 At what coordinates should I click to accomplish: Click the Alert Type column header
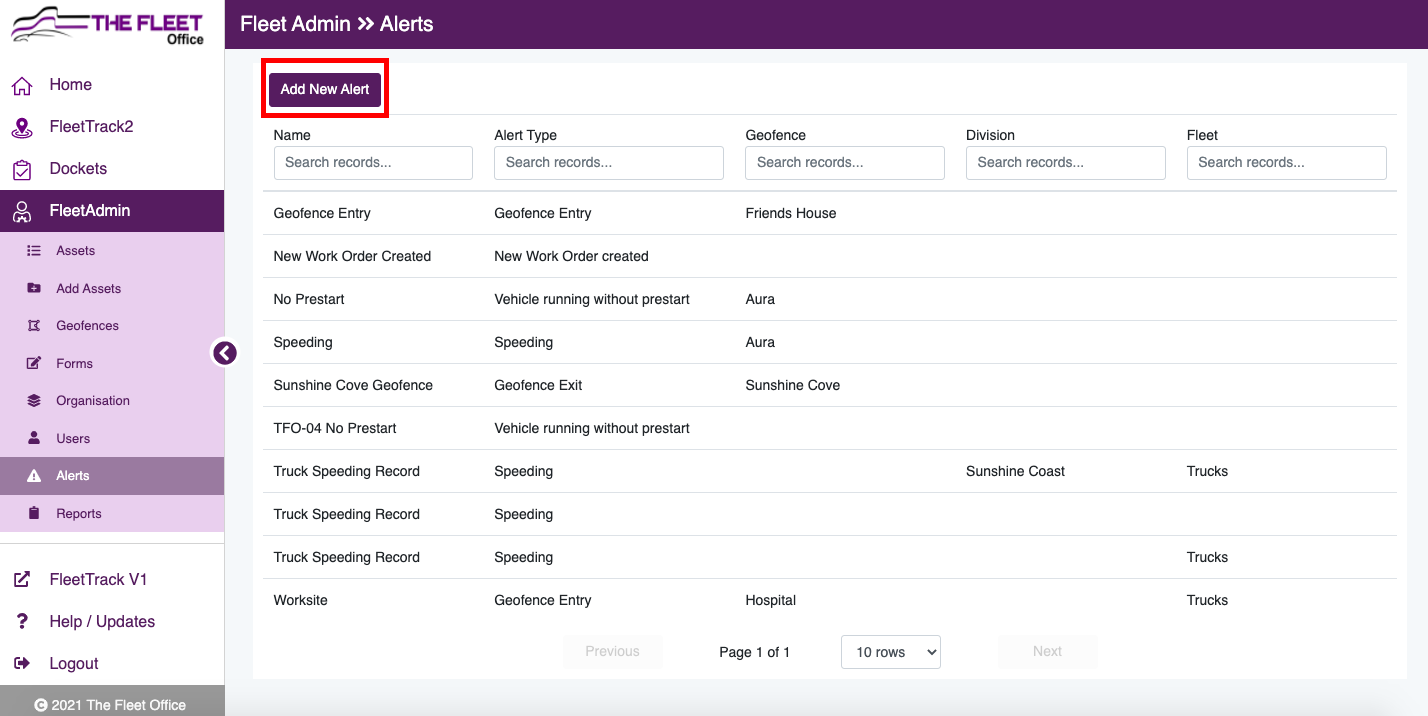pos(525,135)
